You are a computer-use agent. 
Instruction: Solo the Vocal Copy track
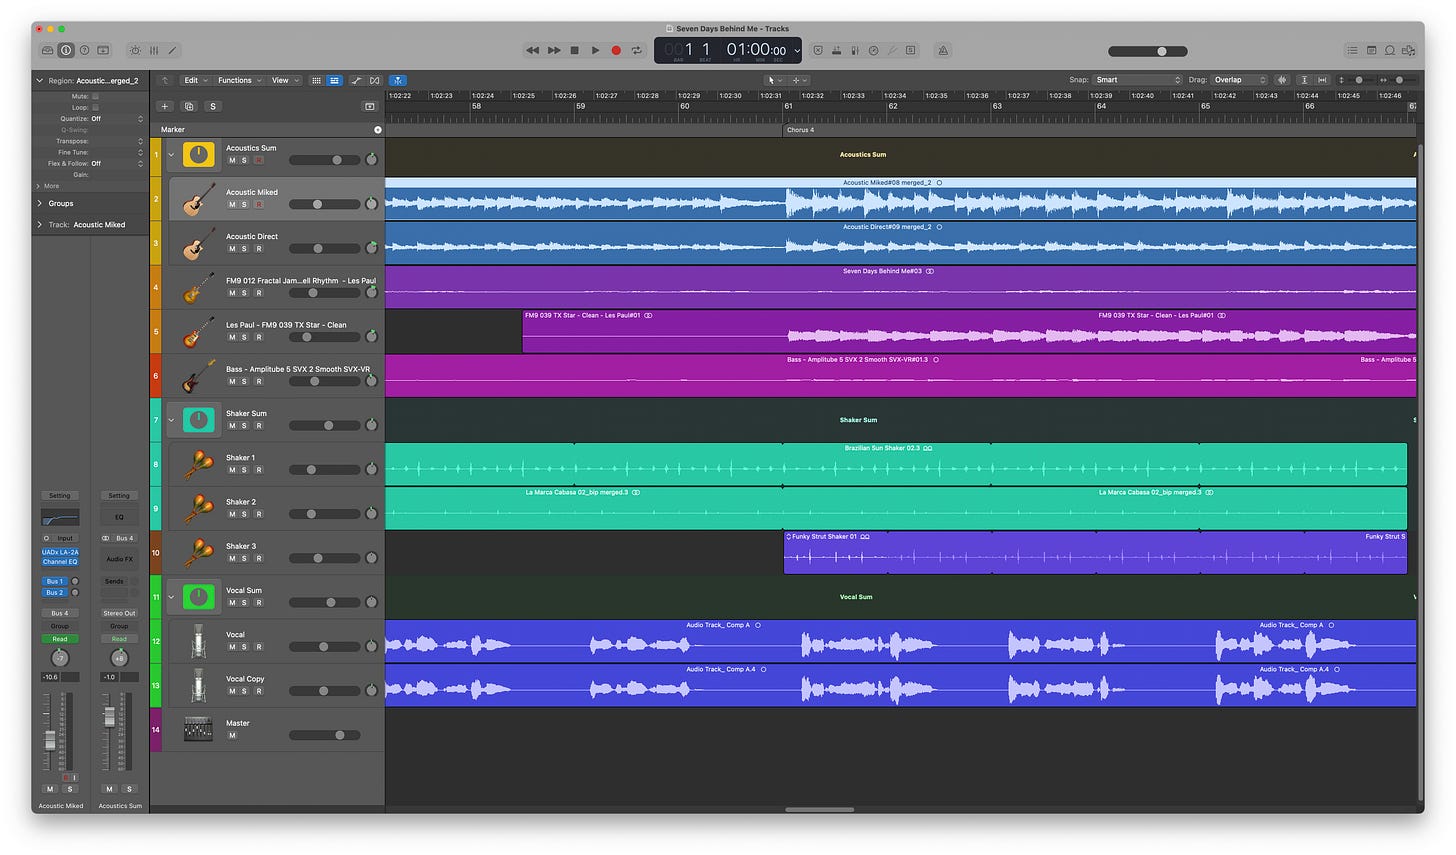[x=244, y=691]
